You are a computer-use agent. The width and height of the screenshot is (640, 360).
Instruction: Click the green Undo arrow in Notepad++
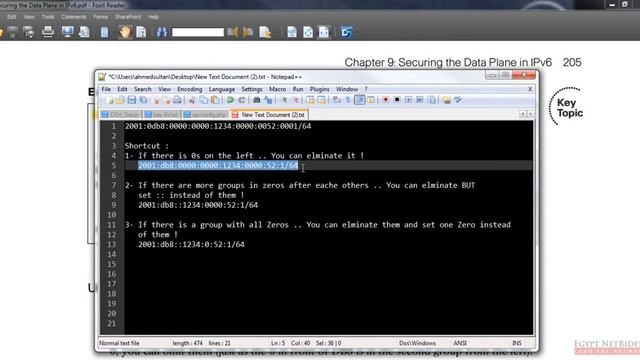click(x=230, y=100)
